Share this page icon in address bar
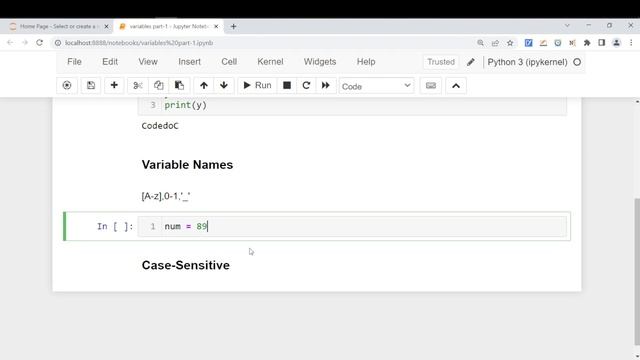This screenshot has width=640, height=360. coord(495,43)
